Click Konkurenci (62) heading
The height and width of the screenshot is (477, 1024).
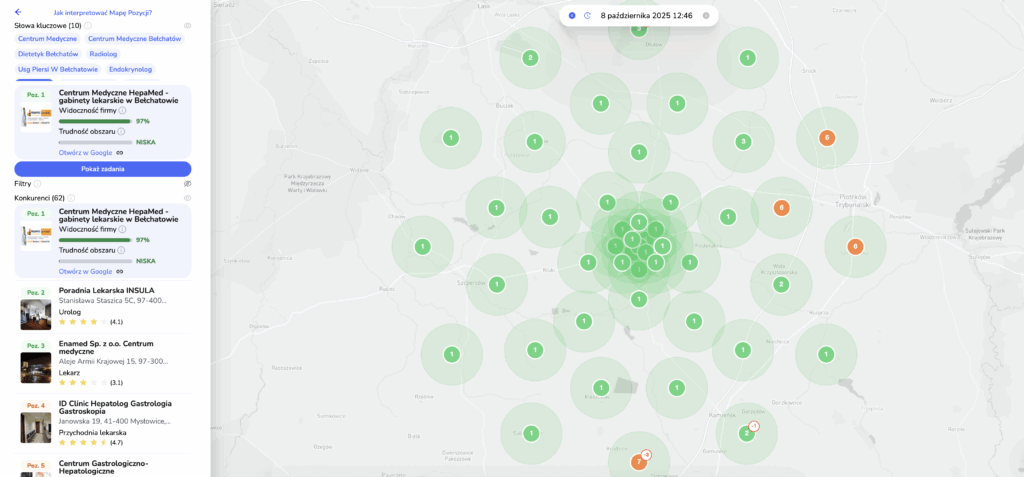[39, 198]
